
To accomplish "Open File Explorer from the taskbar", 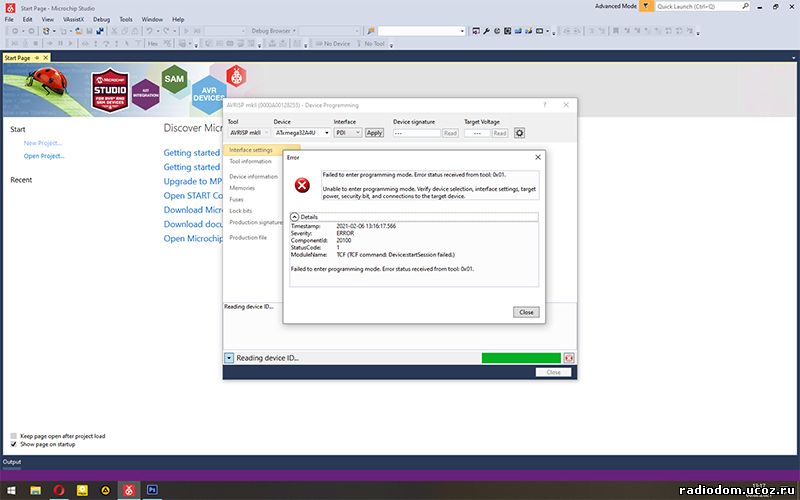I will pyautogui.click(x=35, y=490).
